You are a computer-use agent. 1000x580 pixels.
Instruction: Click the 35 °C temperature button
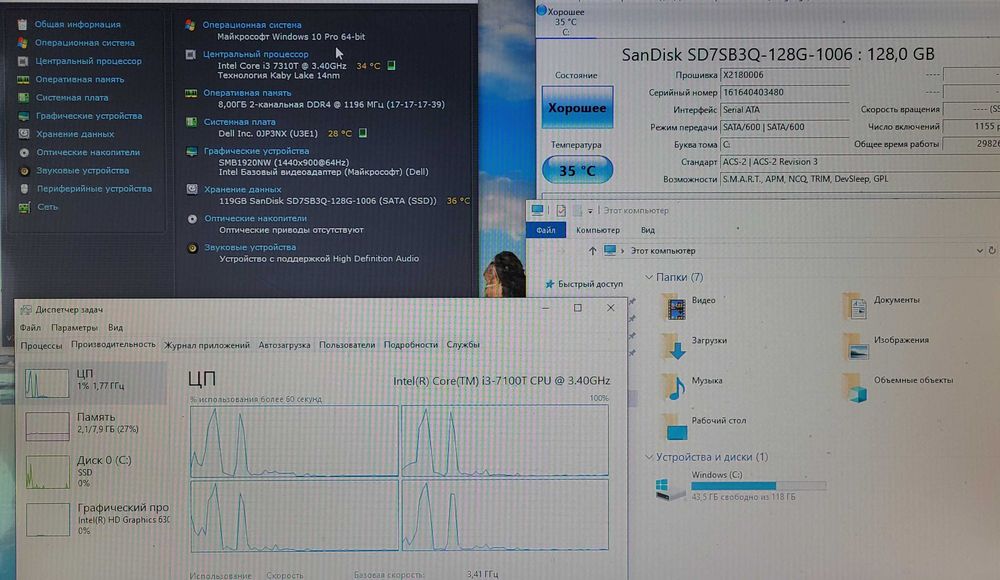click(577, 170)
